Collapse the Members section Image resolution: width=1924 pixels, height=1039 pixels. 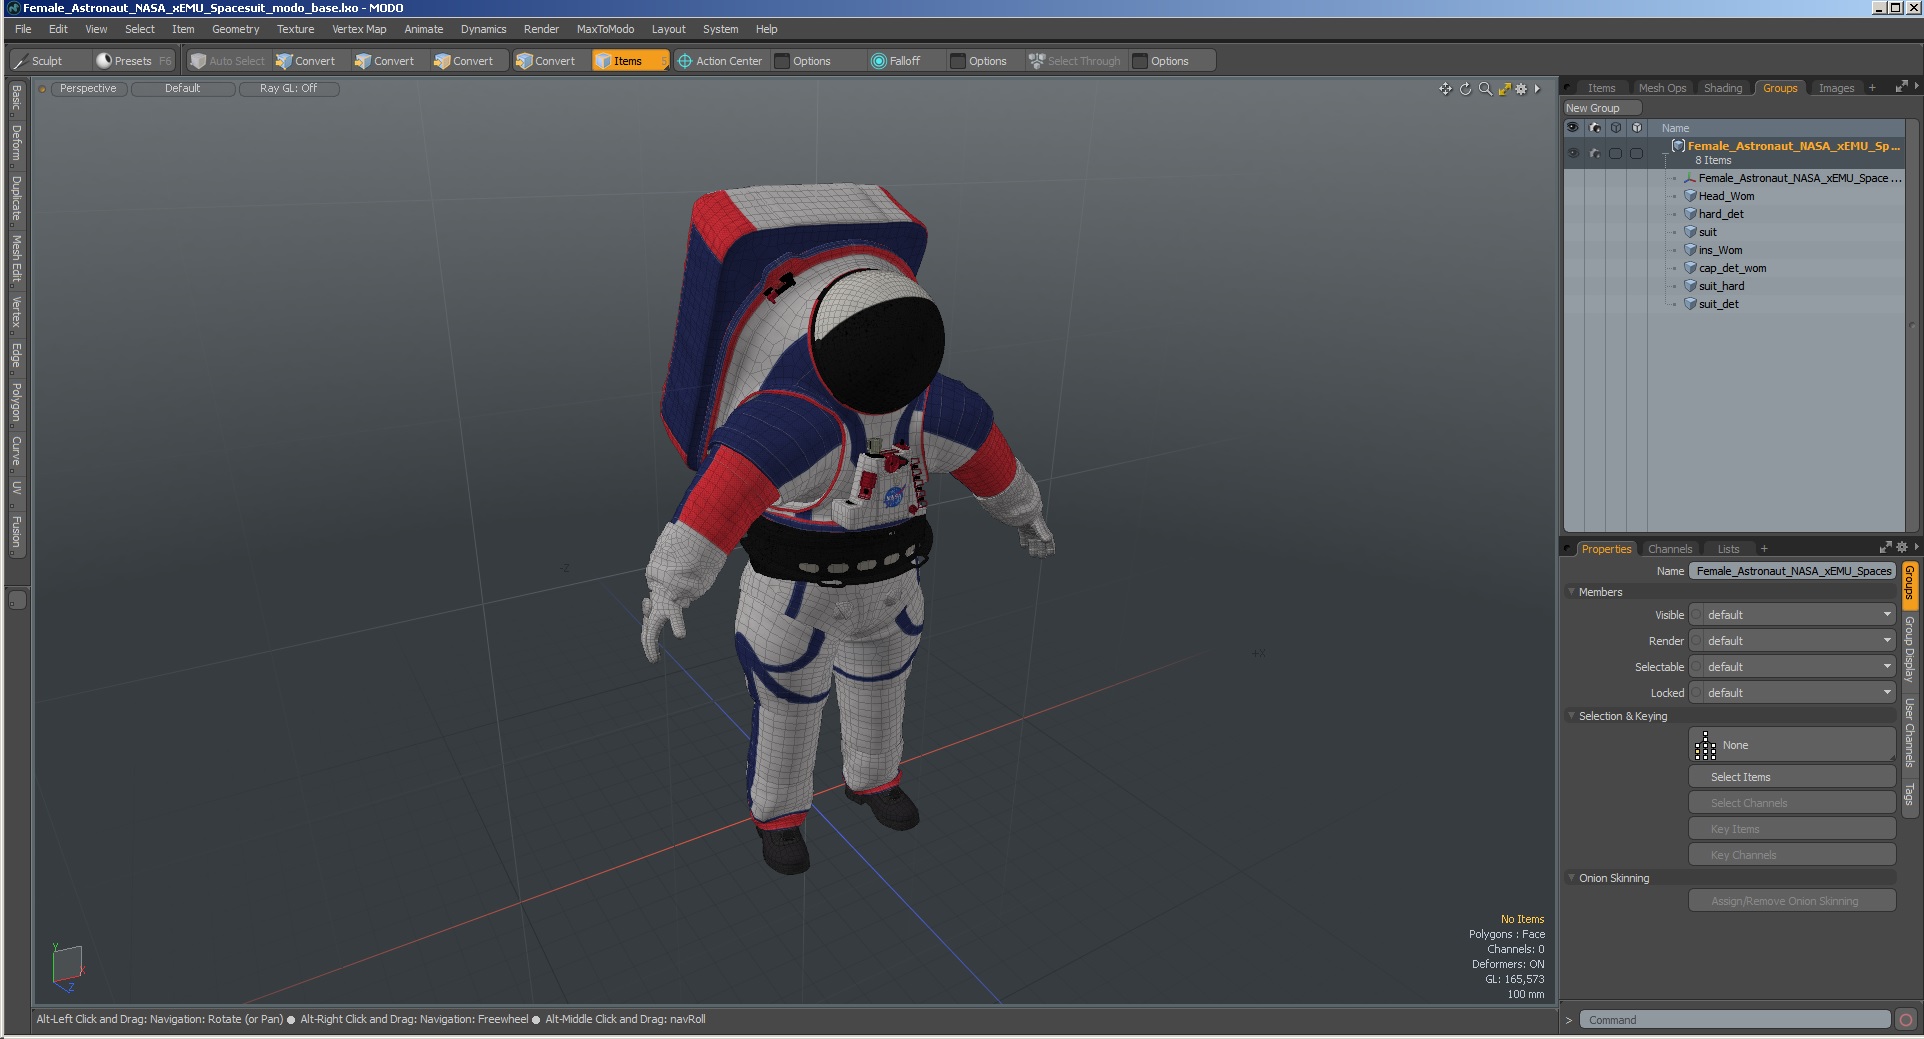coord(1572,592)
